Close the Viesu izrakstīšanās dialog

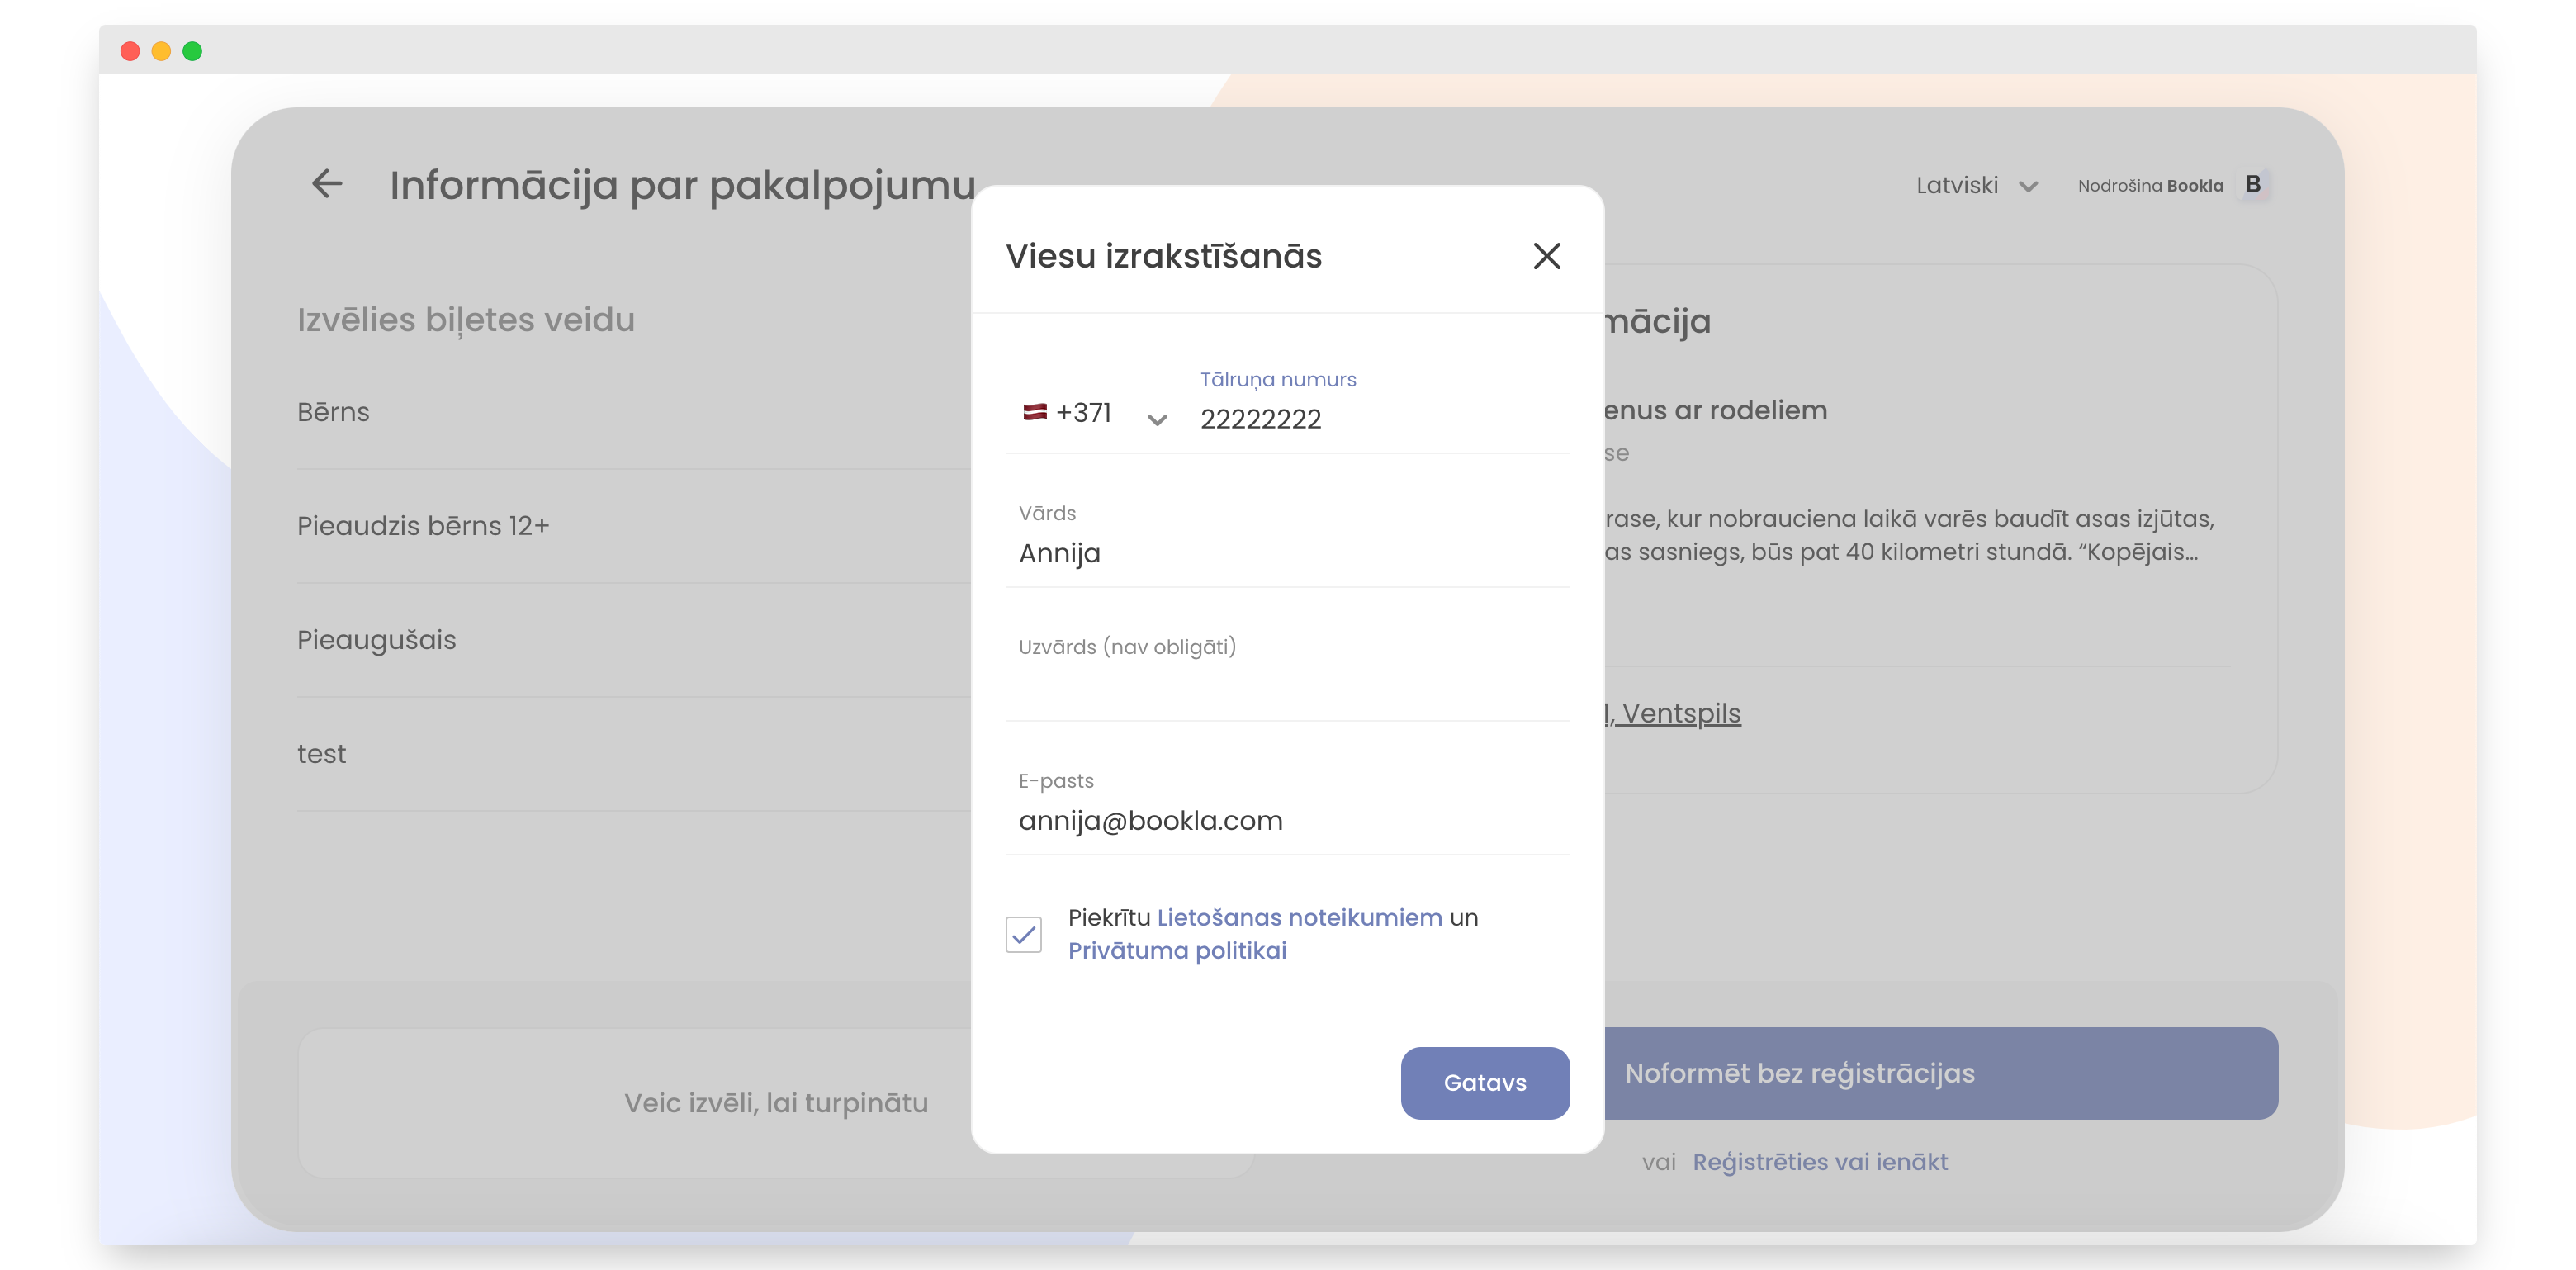point(1546,256)
